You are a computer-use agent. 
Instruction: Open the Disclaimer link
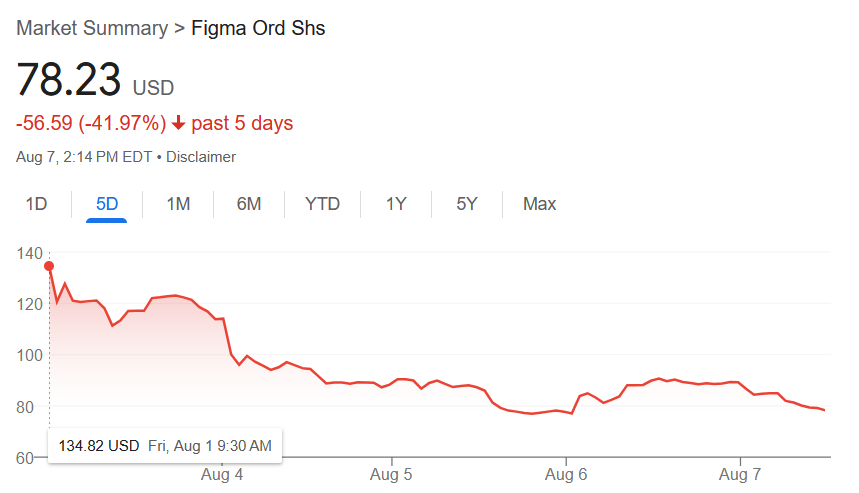[x=201, y=157]
